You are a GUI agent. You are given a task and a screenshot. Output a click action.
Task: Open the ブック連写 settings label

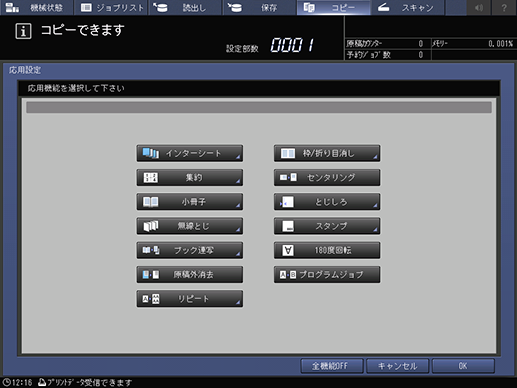point(194,250)
